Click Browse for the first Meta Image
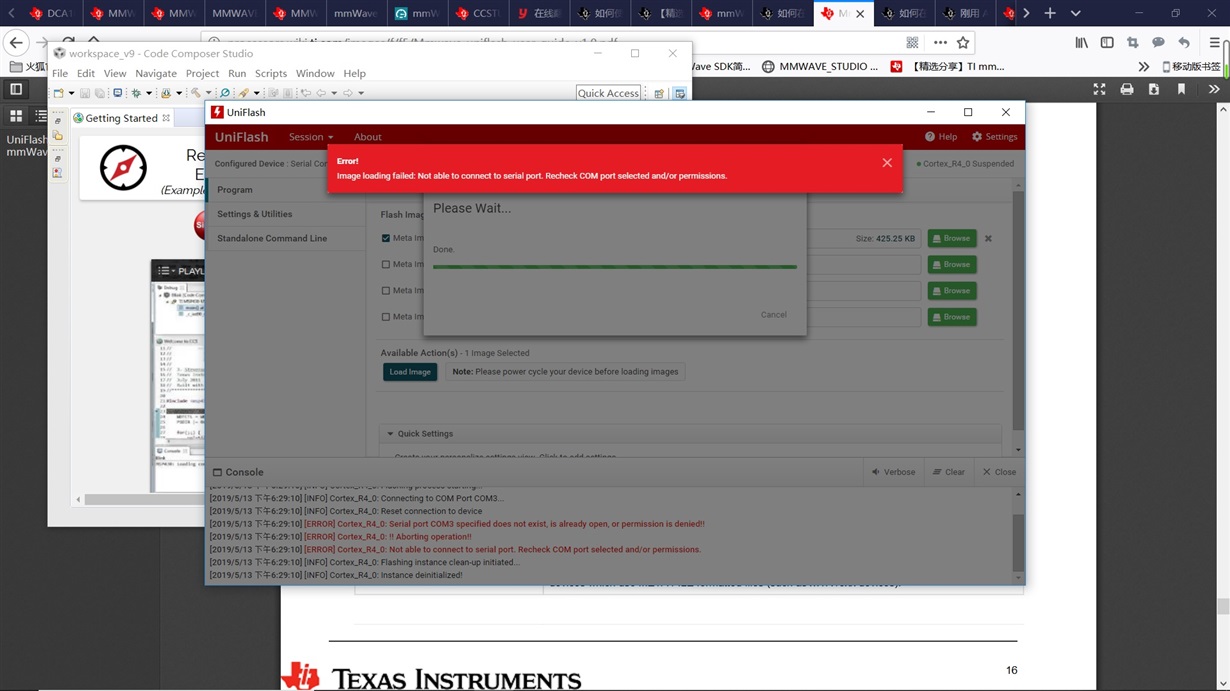Image resolution: width=1230 pixels, height=691 pixels. pyautogui.click(x=952, y=239)
